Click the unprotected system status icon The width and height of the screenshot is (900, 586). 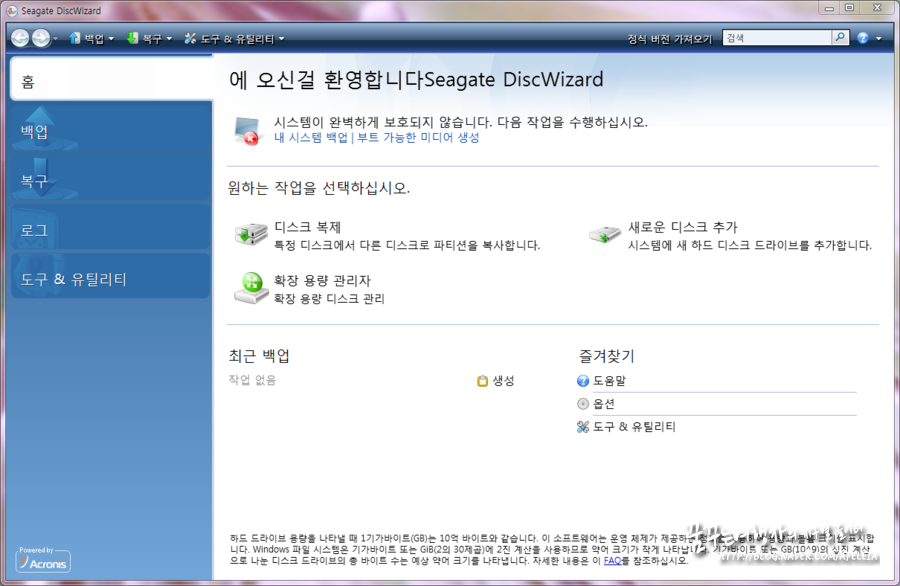coord(247,130)
